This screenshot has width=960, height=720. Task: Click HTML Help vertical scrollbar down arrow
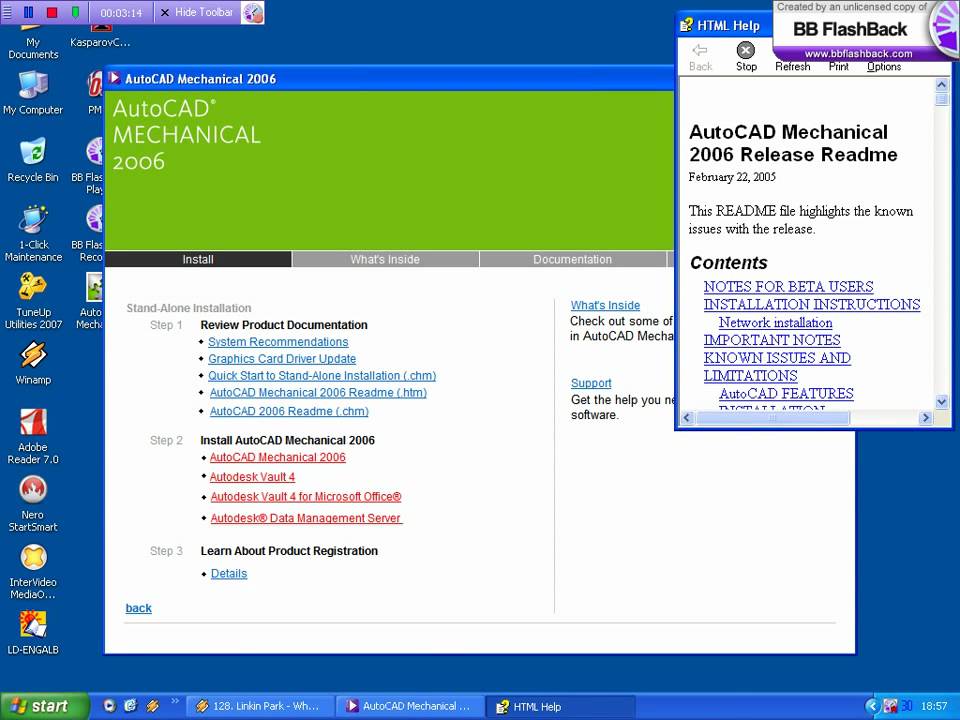[x=942, y=402]
